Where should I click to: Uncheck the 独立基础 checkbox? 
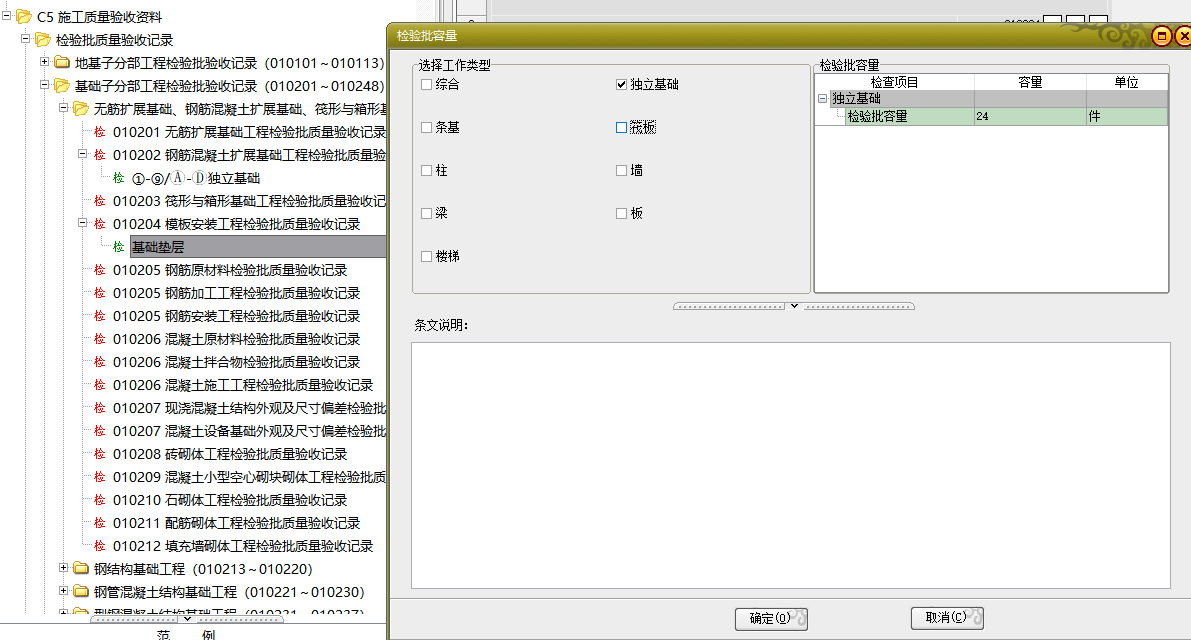pos(621,85)
